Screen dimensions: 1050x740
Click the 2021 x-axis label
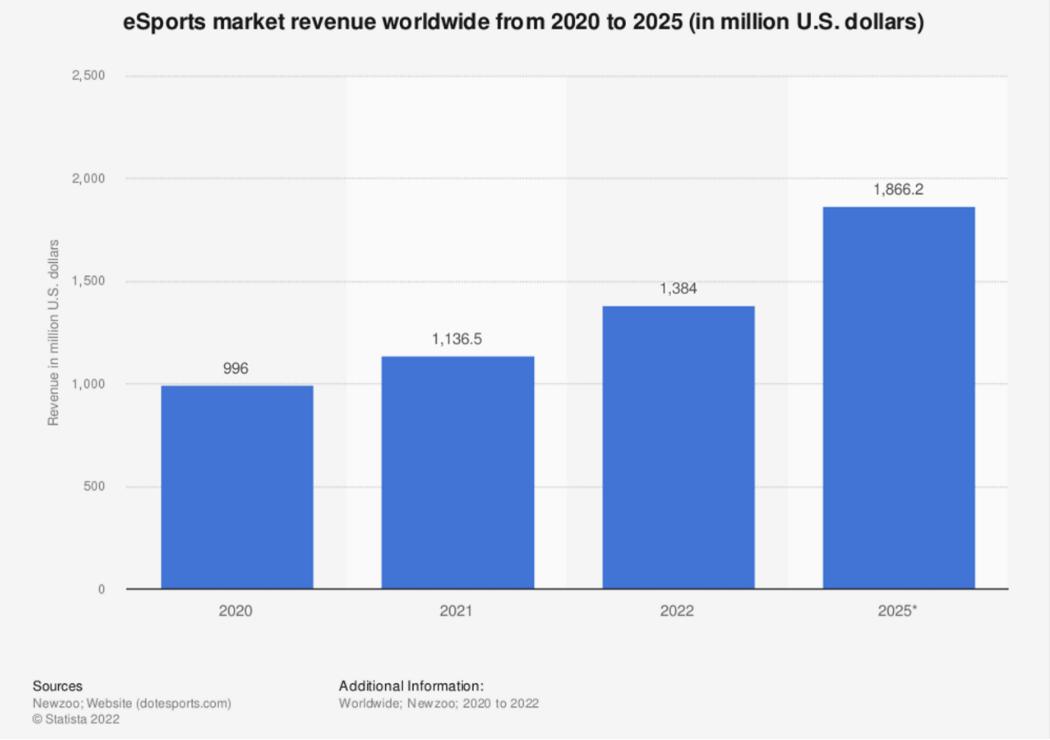coord(456,610)
